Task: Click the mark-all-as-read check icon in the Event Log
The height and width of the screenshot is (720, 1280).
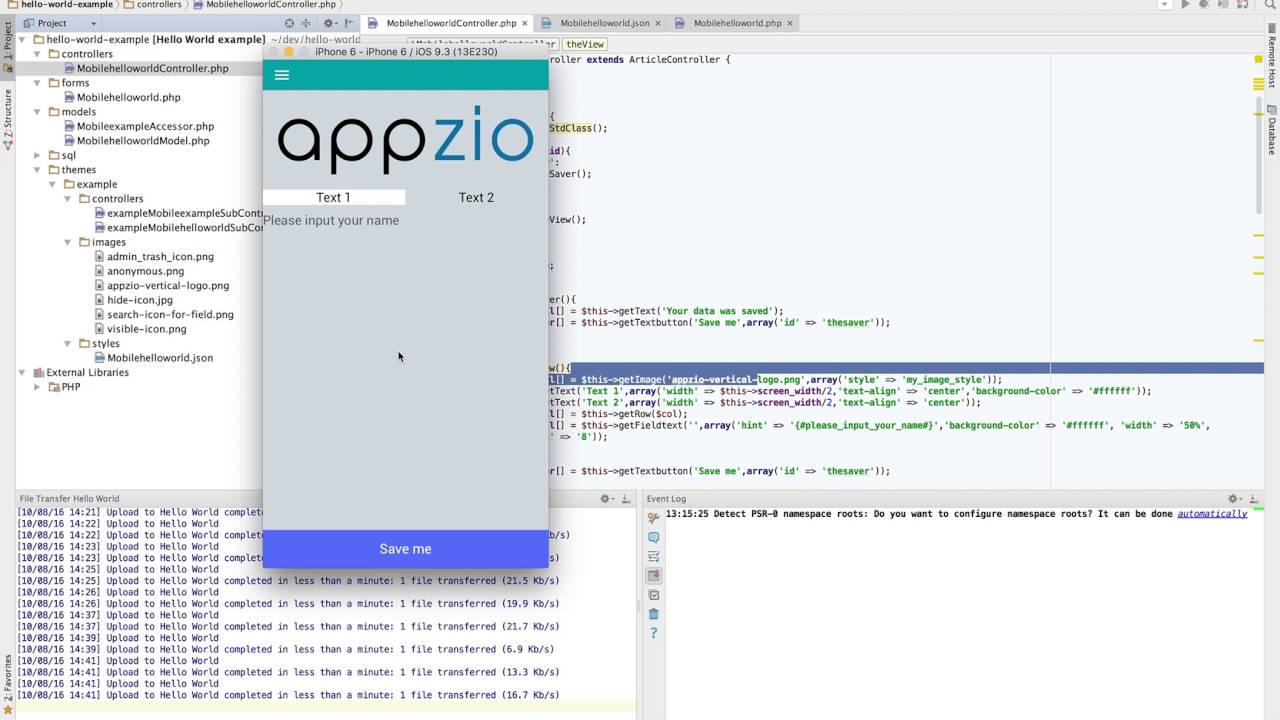Action: (x=653, y=595)
